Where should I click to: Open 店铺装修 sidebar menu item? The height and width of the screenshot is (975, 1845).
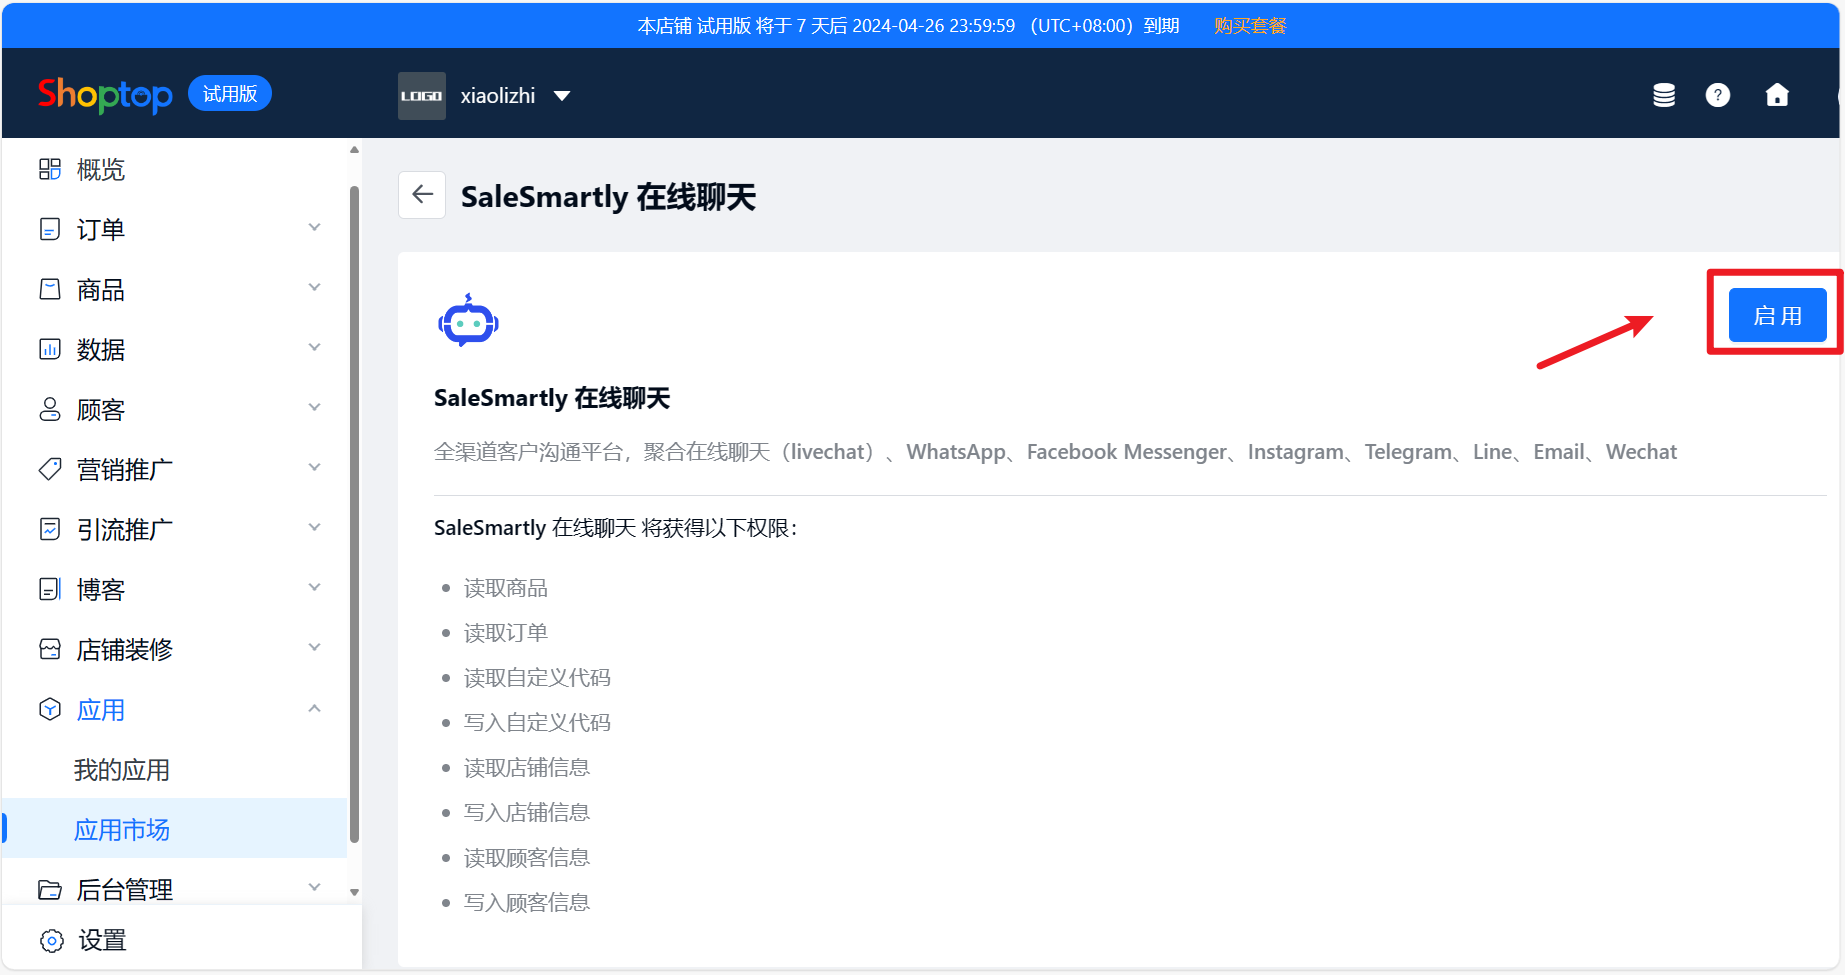coord(125,650)
